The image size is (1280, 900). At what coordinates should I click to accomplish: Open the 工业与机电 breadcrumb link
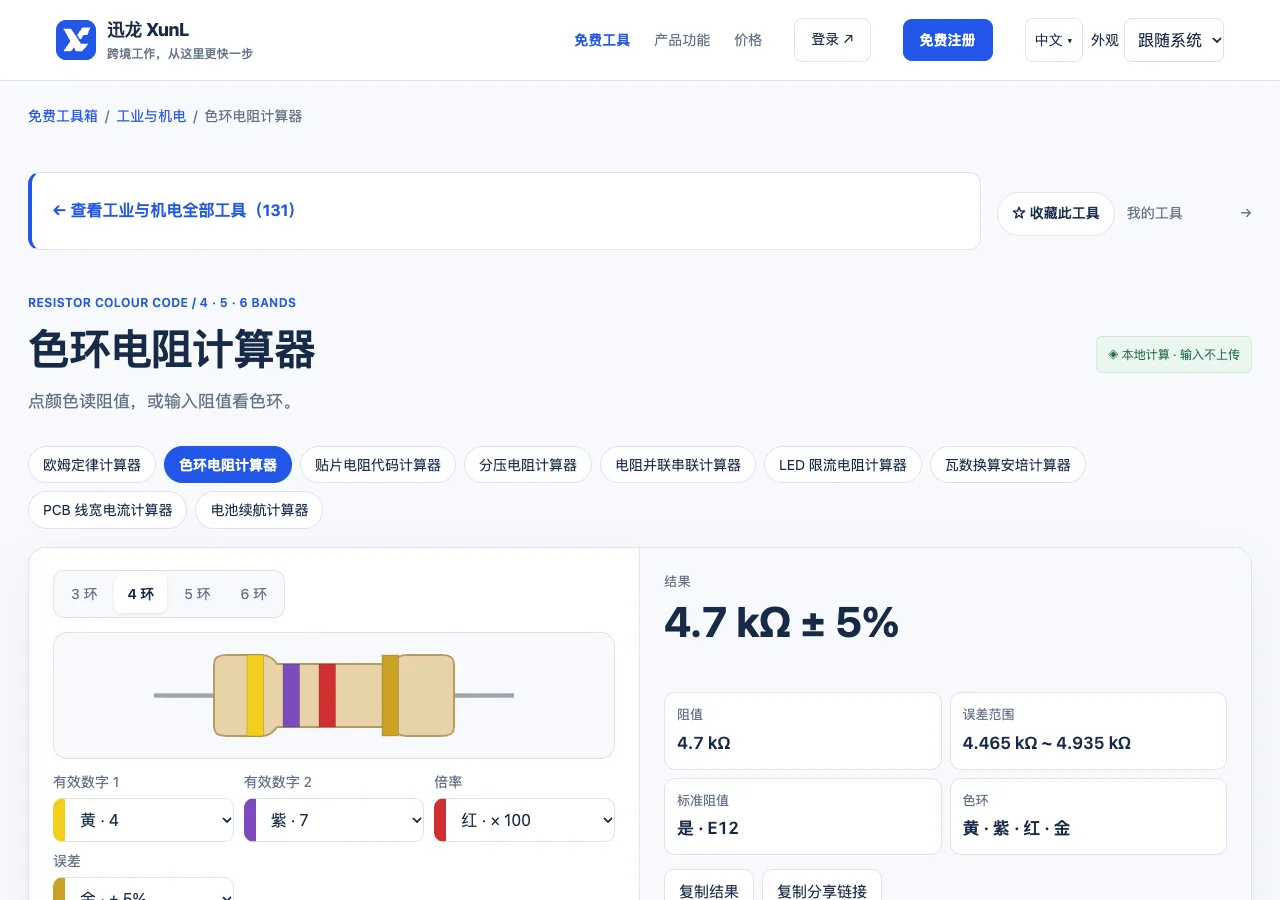click(151, 116)
